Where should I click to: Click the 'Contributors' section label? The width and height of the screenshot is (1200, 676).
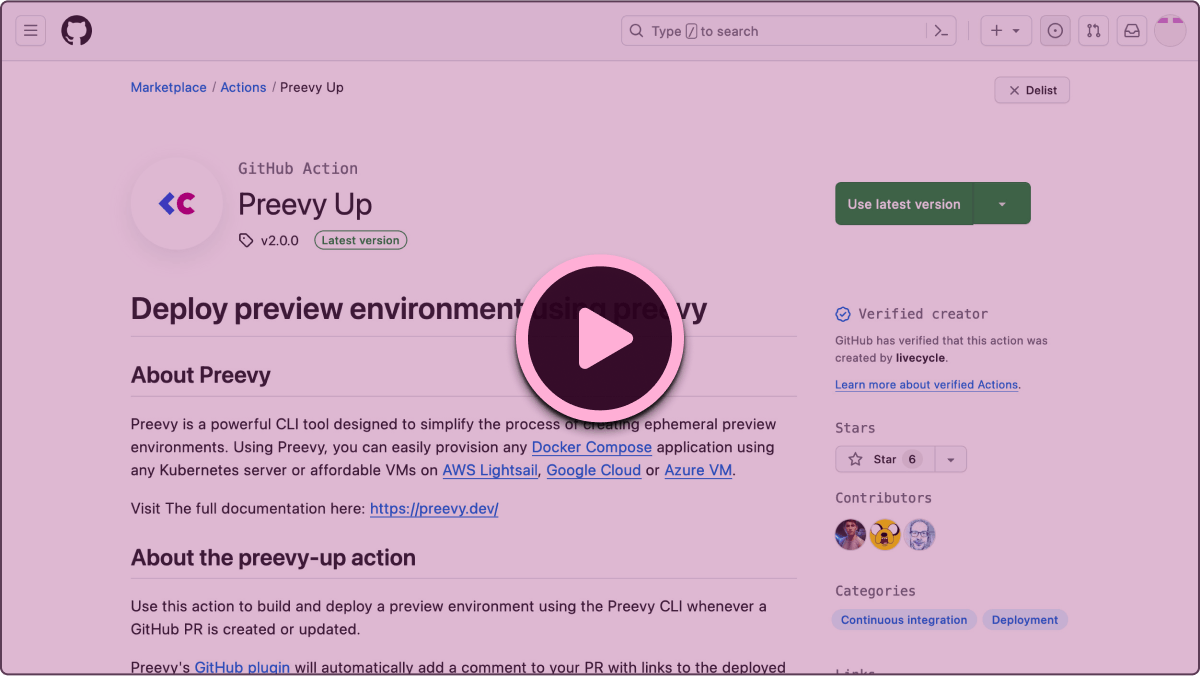tap(883, 498)
